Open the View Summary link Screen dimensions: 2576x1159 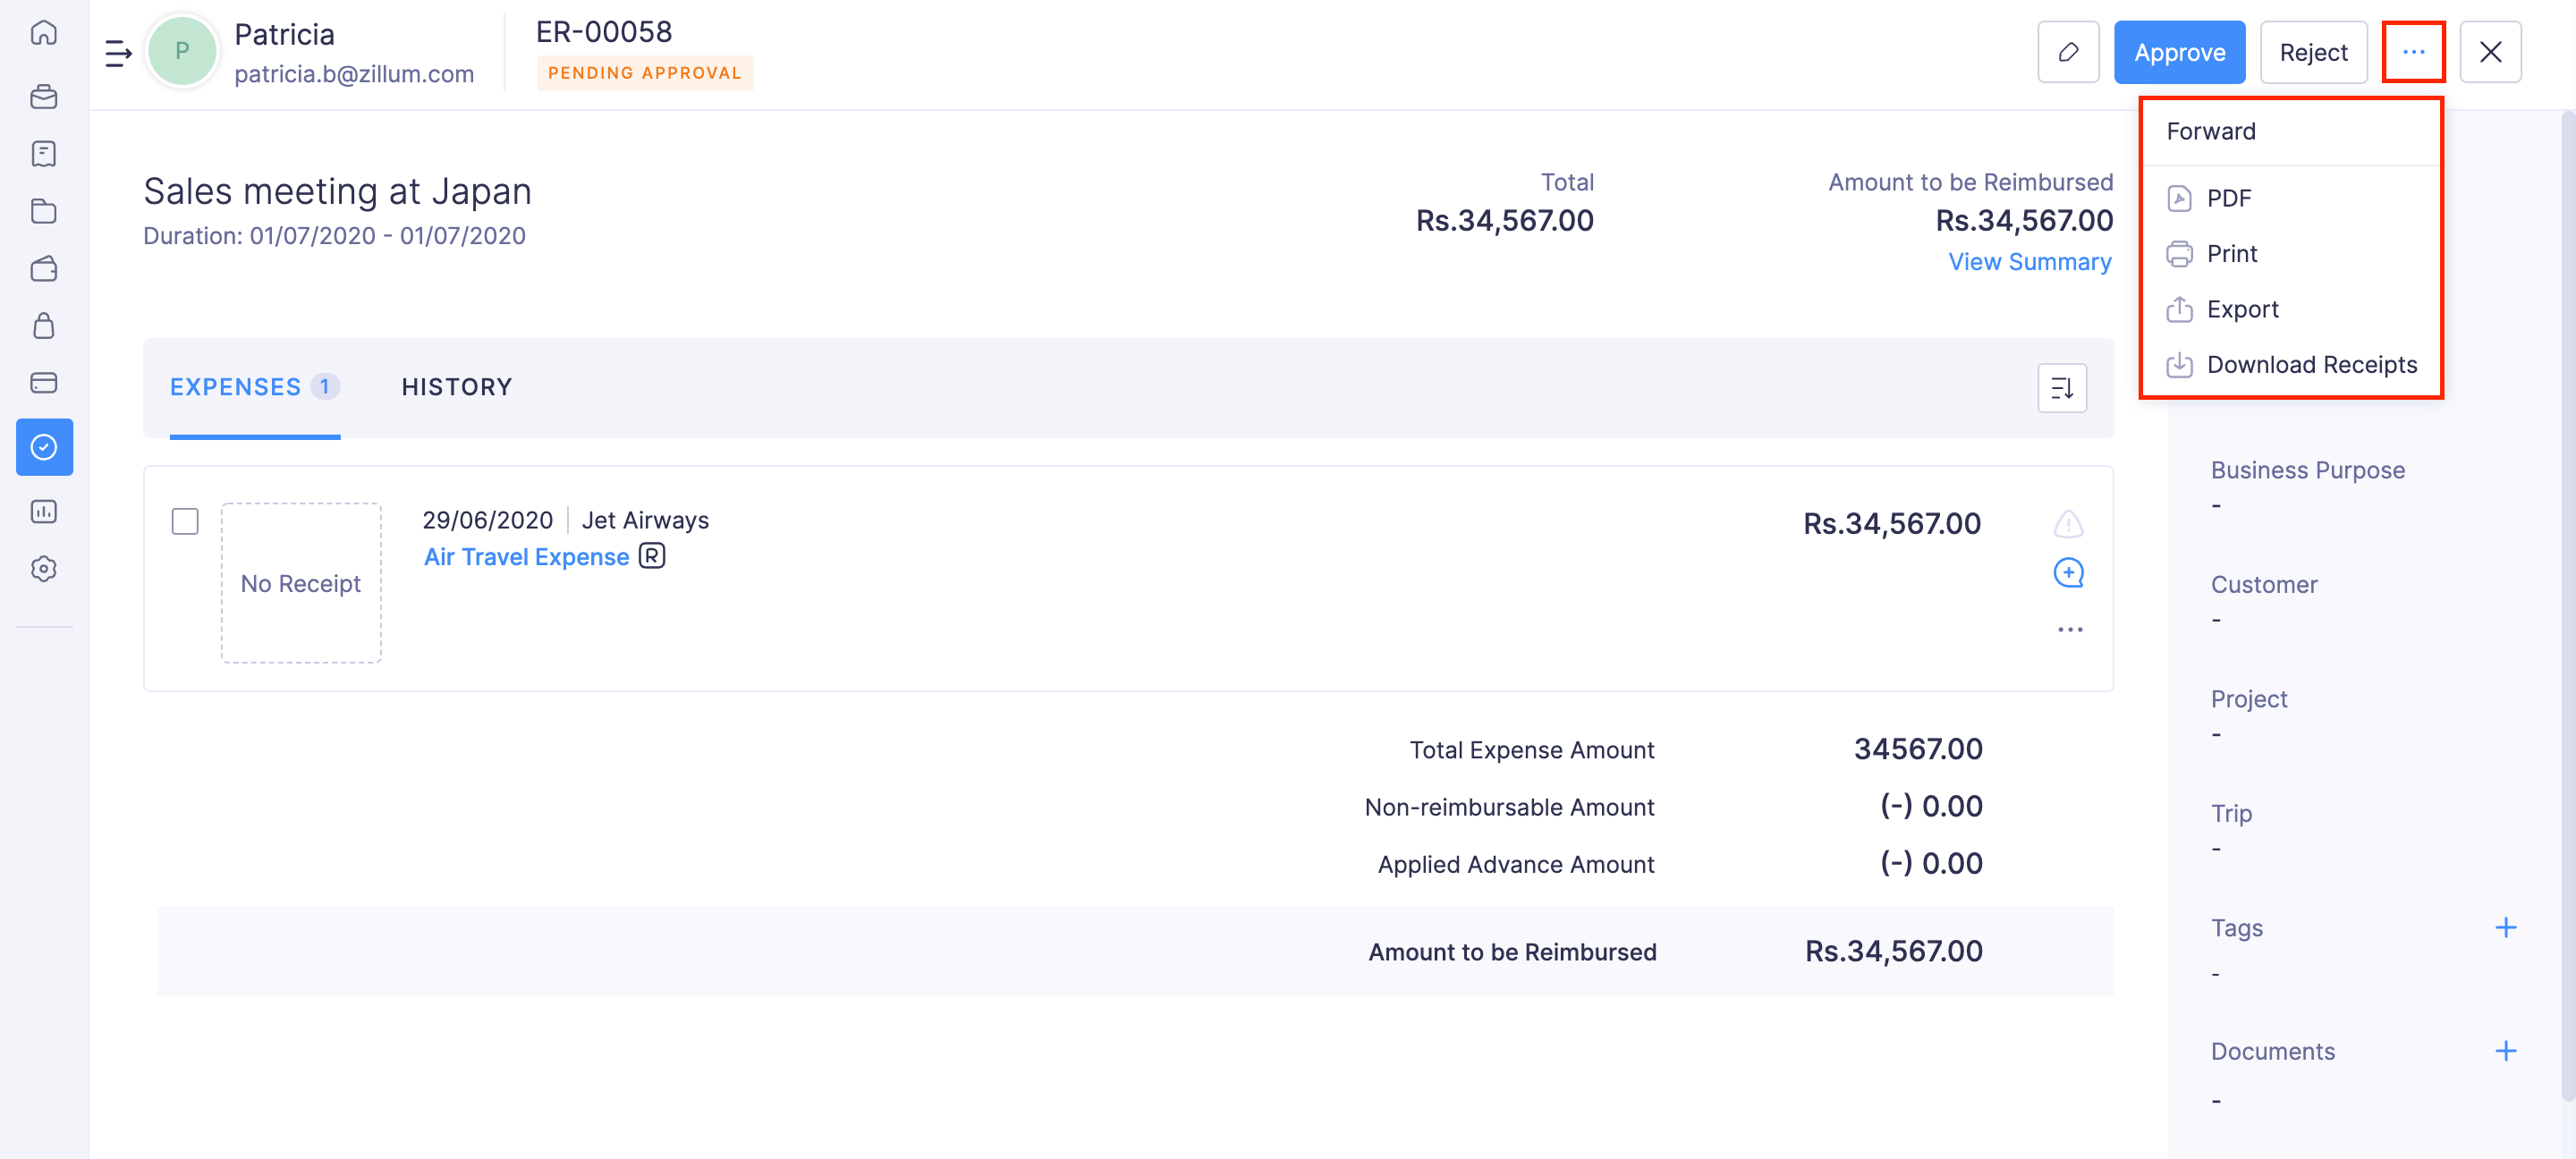2029,262
